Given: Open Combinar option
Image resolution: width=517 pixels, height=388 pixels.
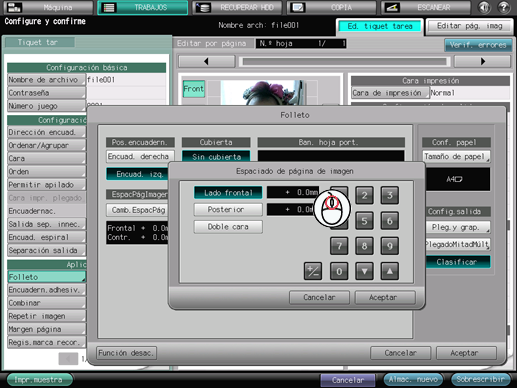Looking at the screenshot, I should (x=46, y=303).
